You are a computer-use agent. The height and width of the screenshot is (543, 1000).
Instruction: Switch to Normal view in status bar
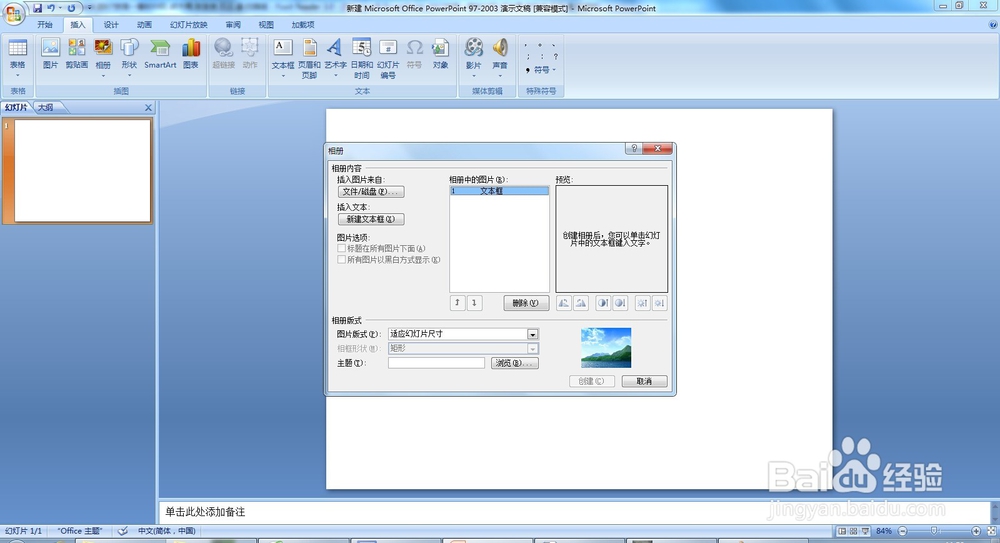point(842,531)
